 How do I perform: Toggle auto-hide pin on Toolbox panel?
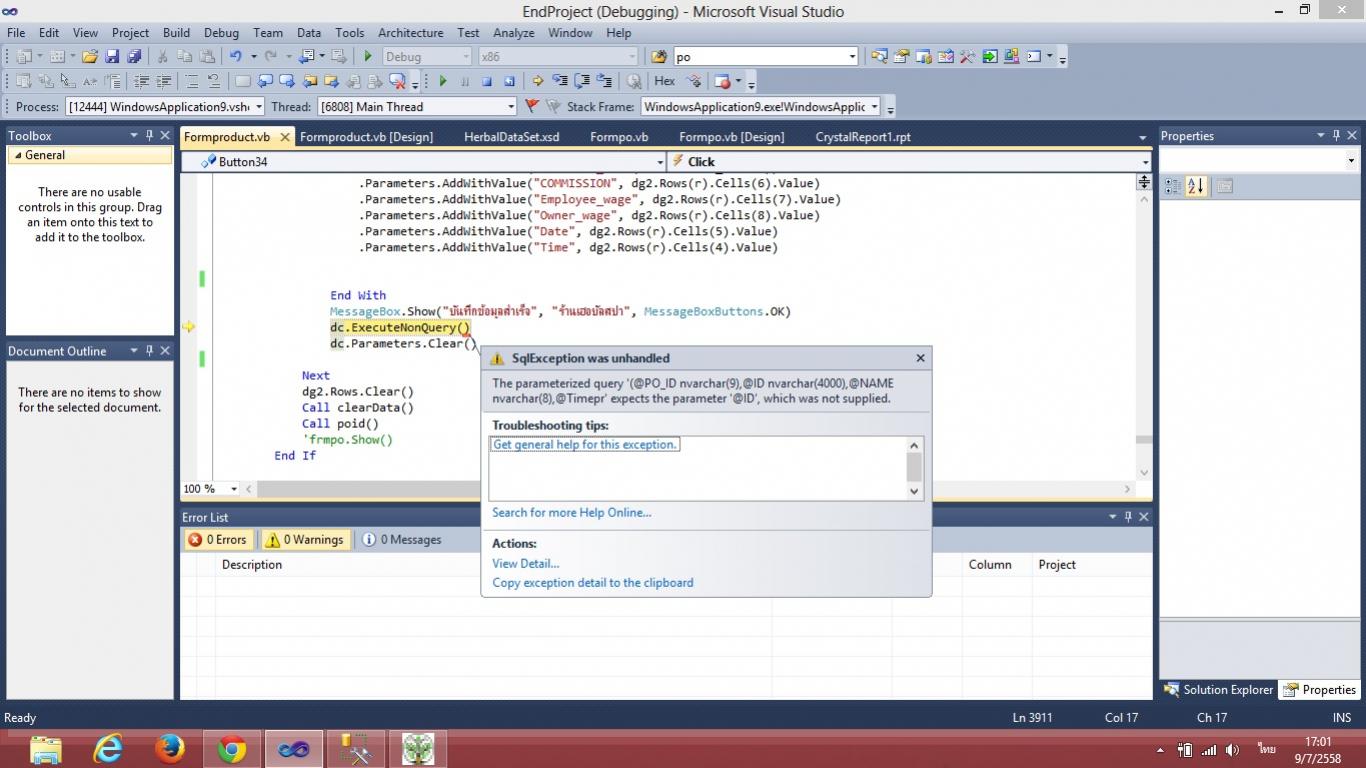click(149, 136)
